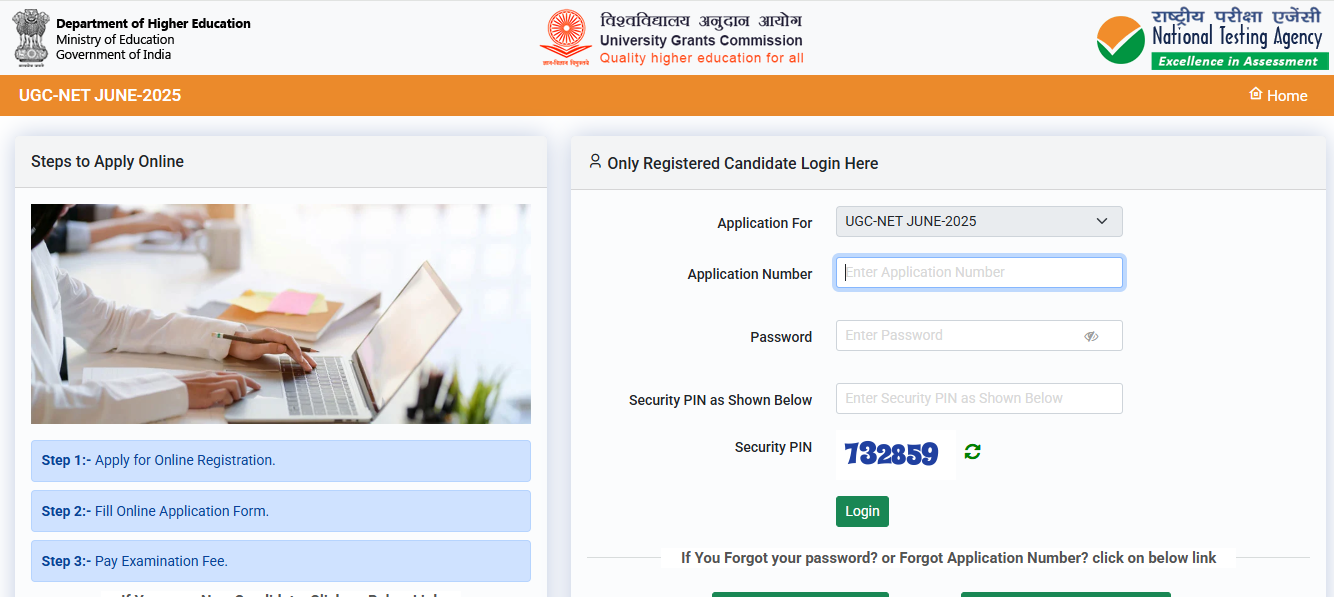Expand the UGC-NET JUNE-2025 chevron arrow
Viewport: 1334px width, 597px height.
point(1102,221)
